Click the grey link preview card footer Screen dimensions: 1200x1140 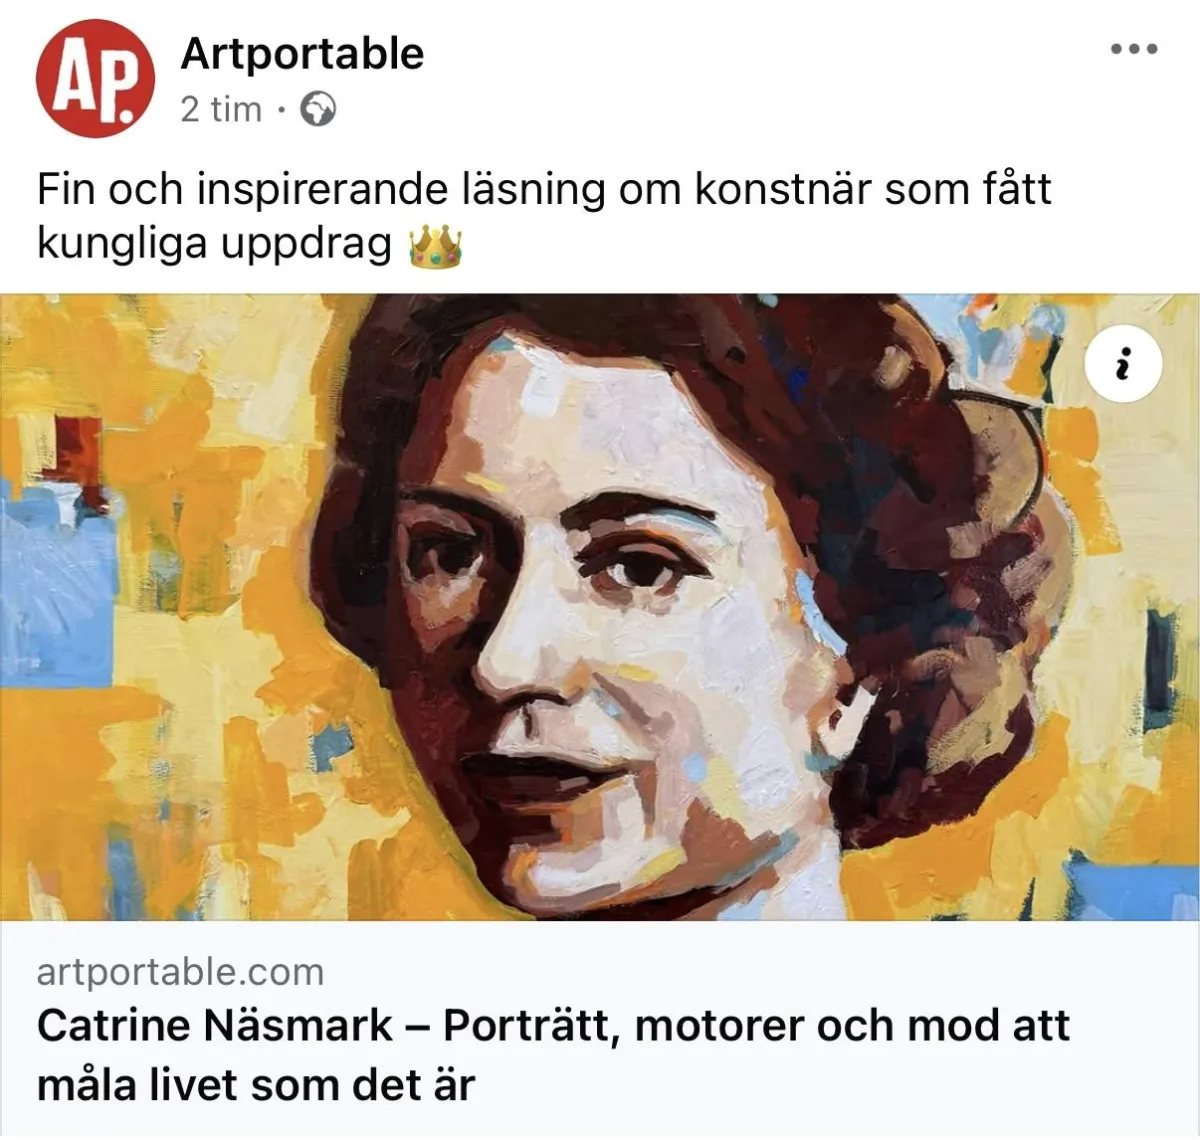point(600,1028)
